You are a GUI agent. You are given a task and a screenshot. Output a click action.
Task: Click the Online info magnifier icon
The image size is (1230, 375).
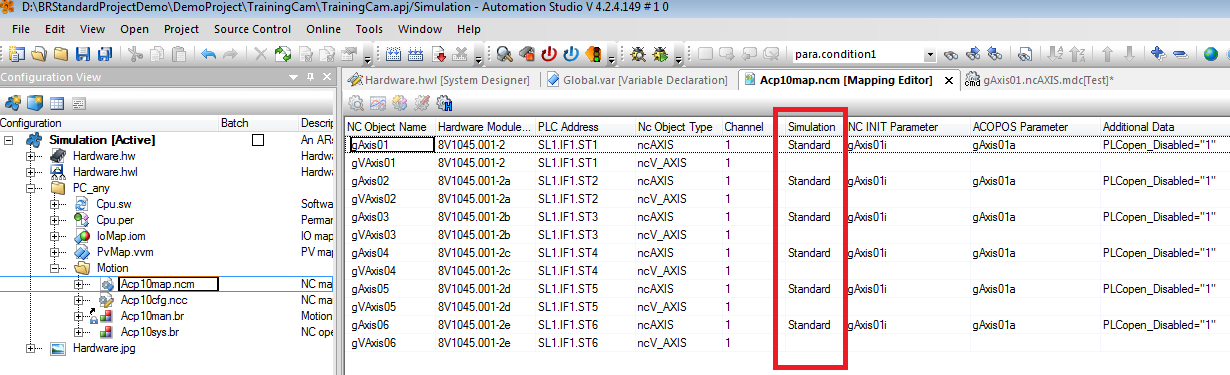pyautogui.click(x=504, y=54)
